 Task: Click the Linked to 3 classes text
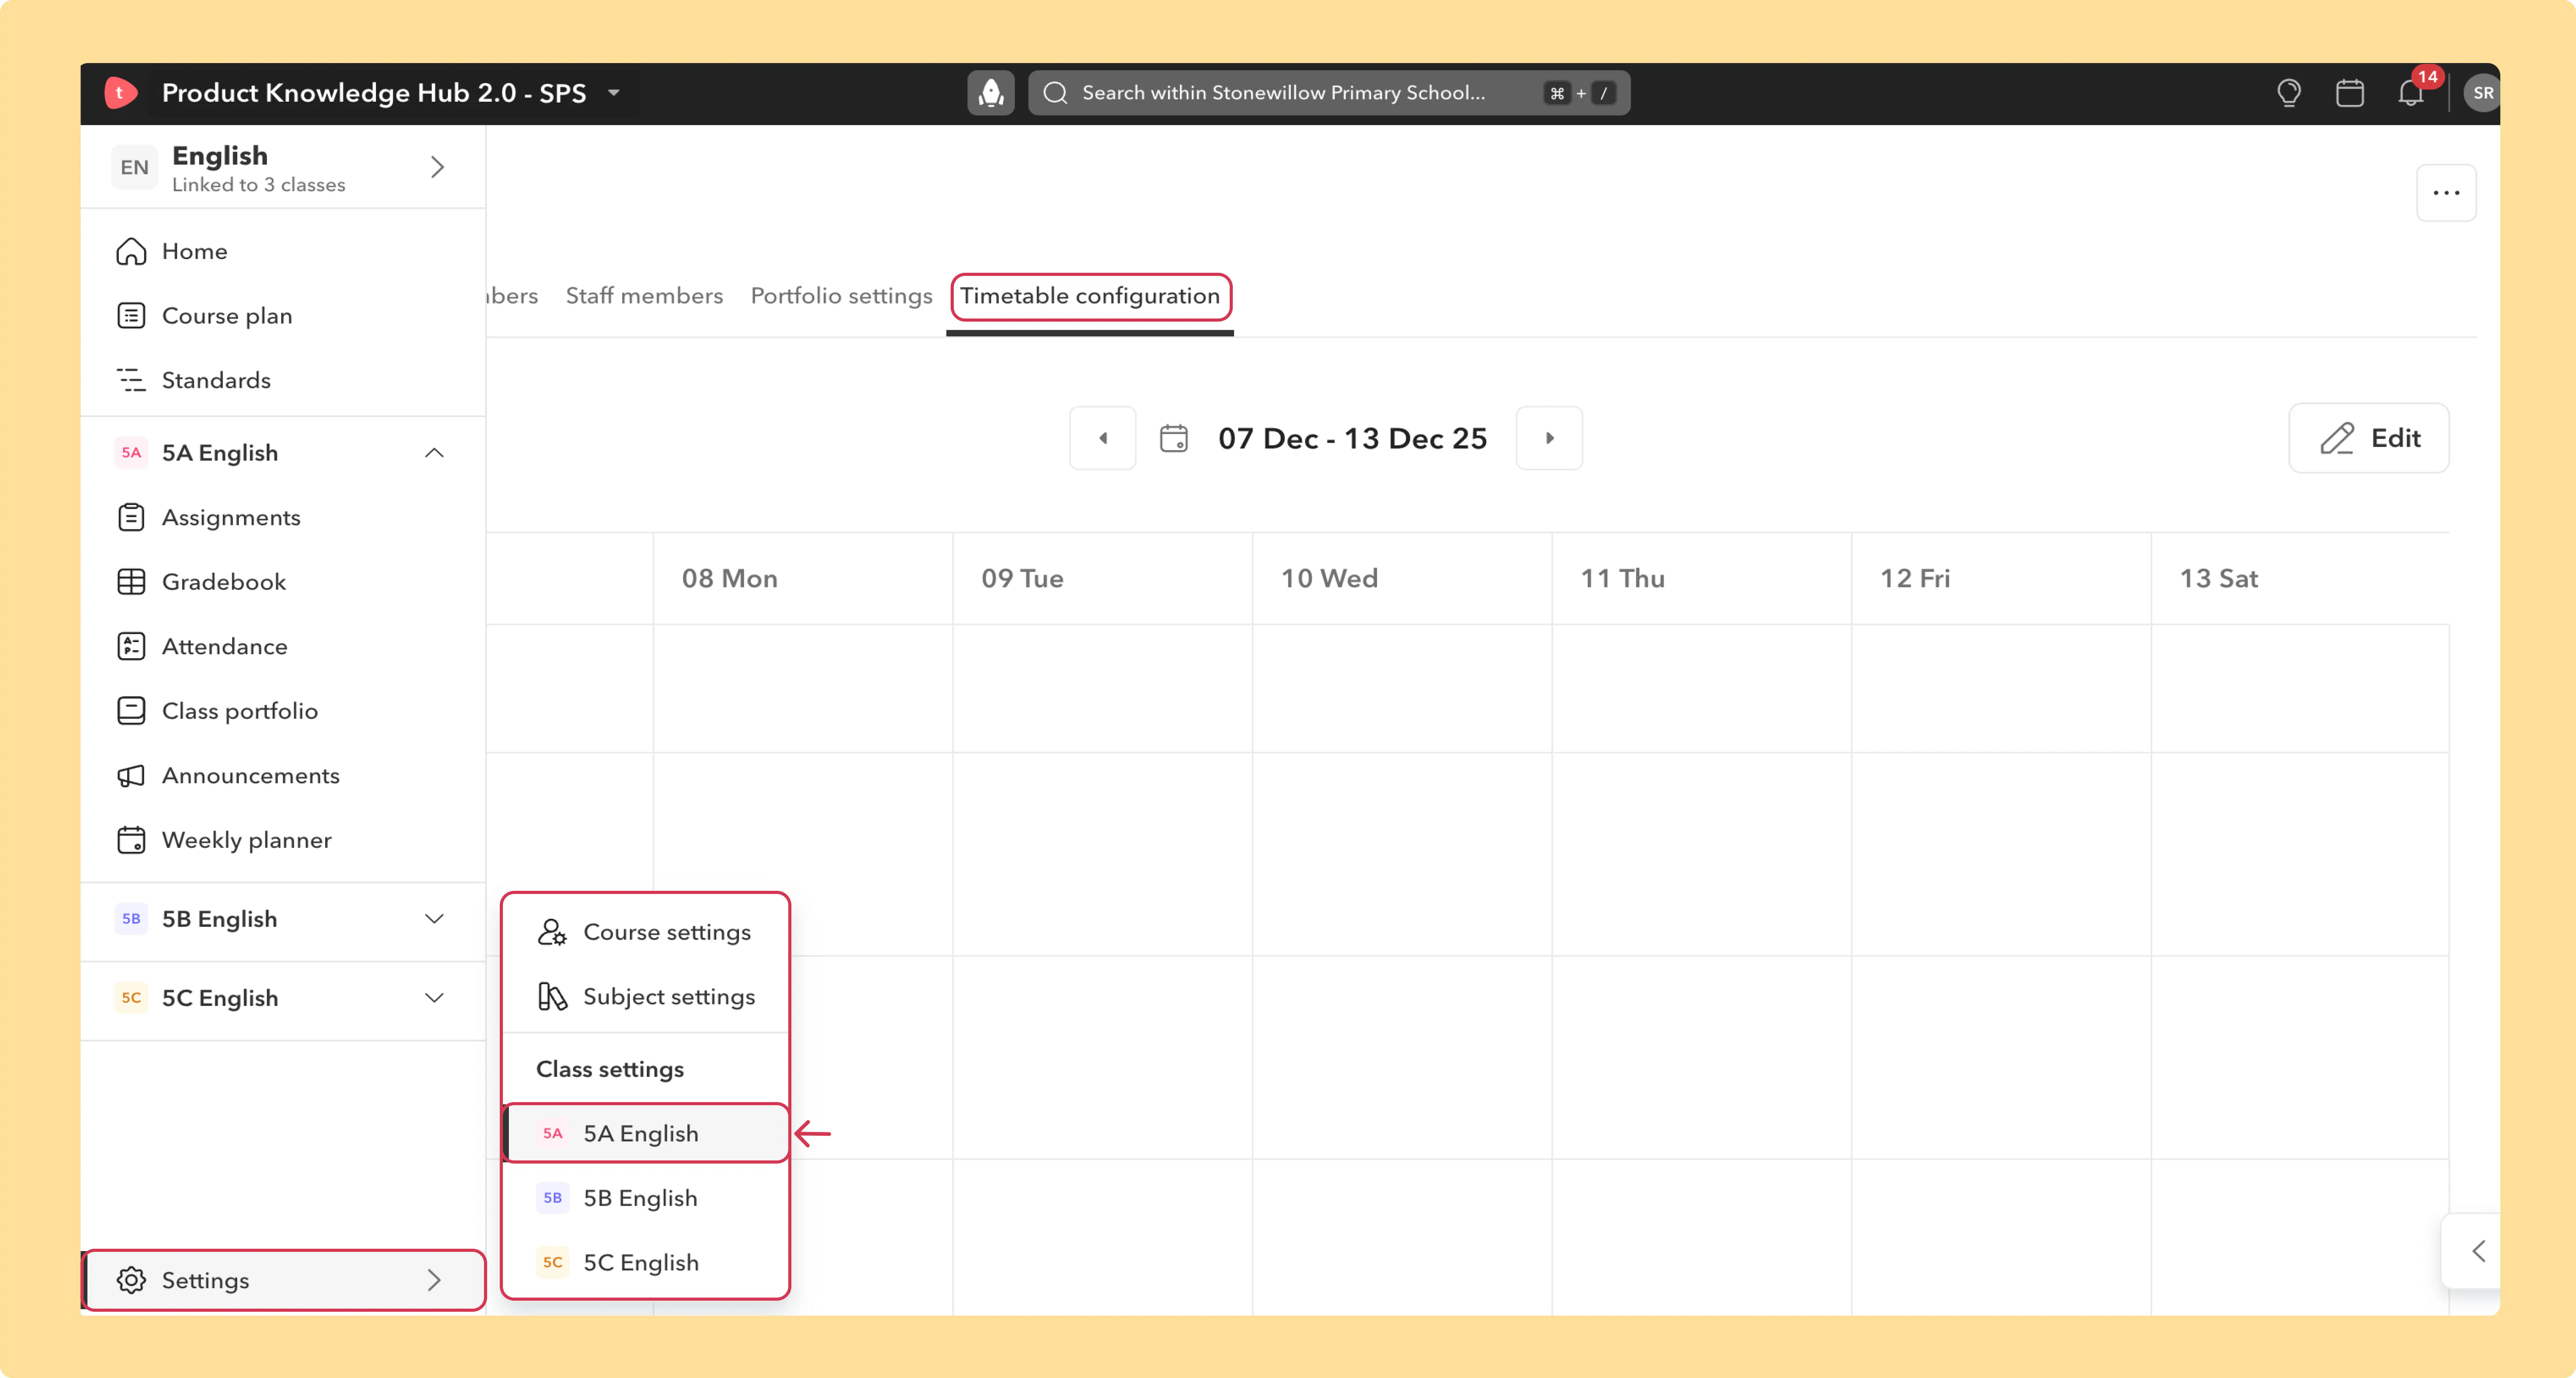(x=258, y=185)
